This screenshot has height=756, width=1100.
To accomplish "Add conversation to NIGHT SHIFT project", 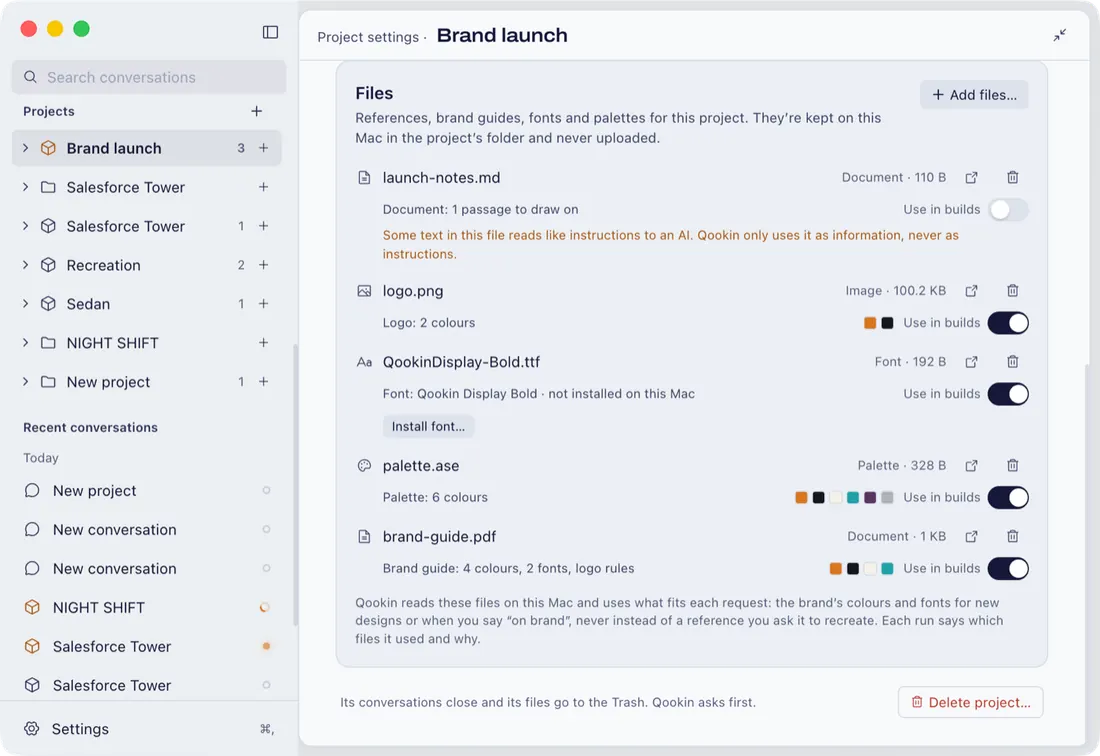I will pos(263,343).
